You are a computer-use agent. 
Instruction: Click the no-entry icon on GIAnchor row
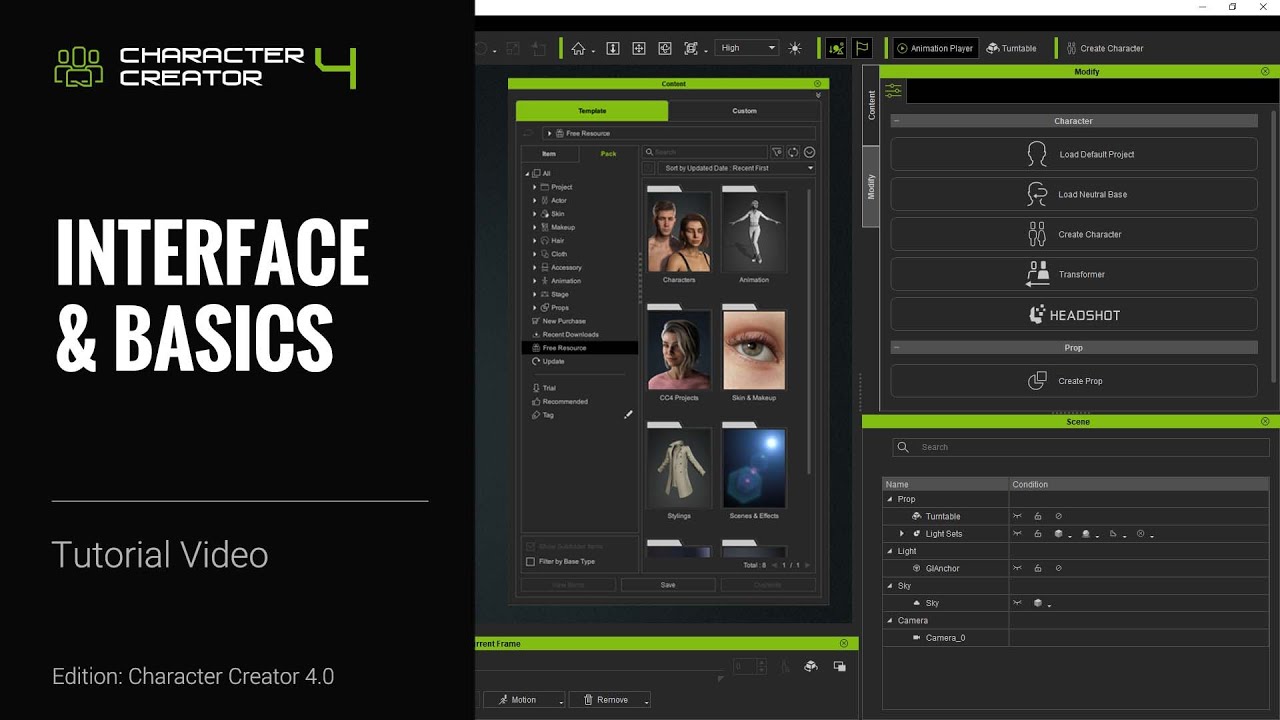click(1058, 568)
